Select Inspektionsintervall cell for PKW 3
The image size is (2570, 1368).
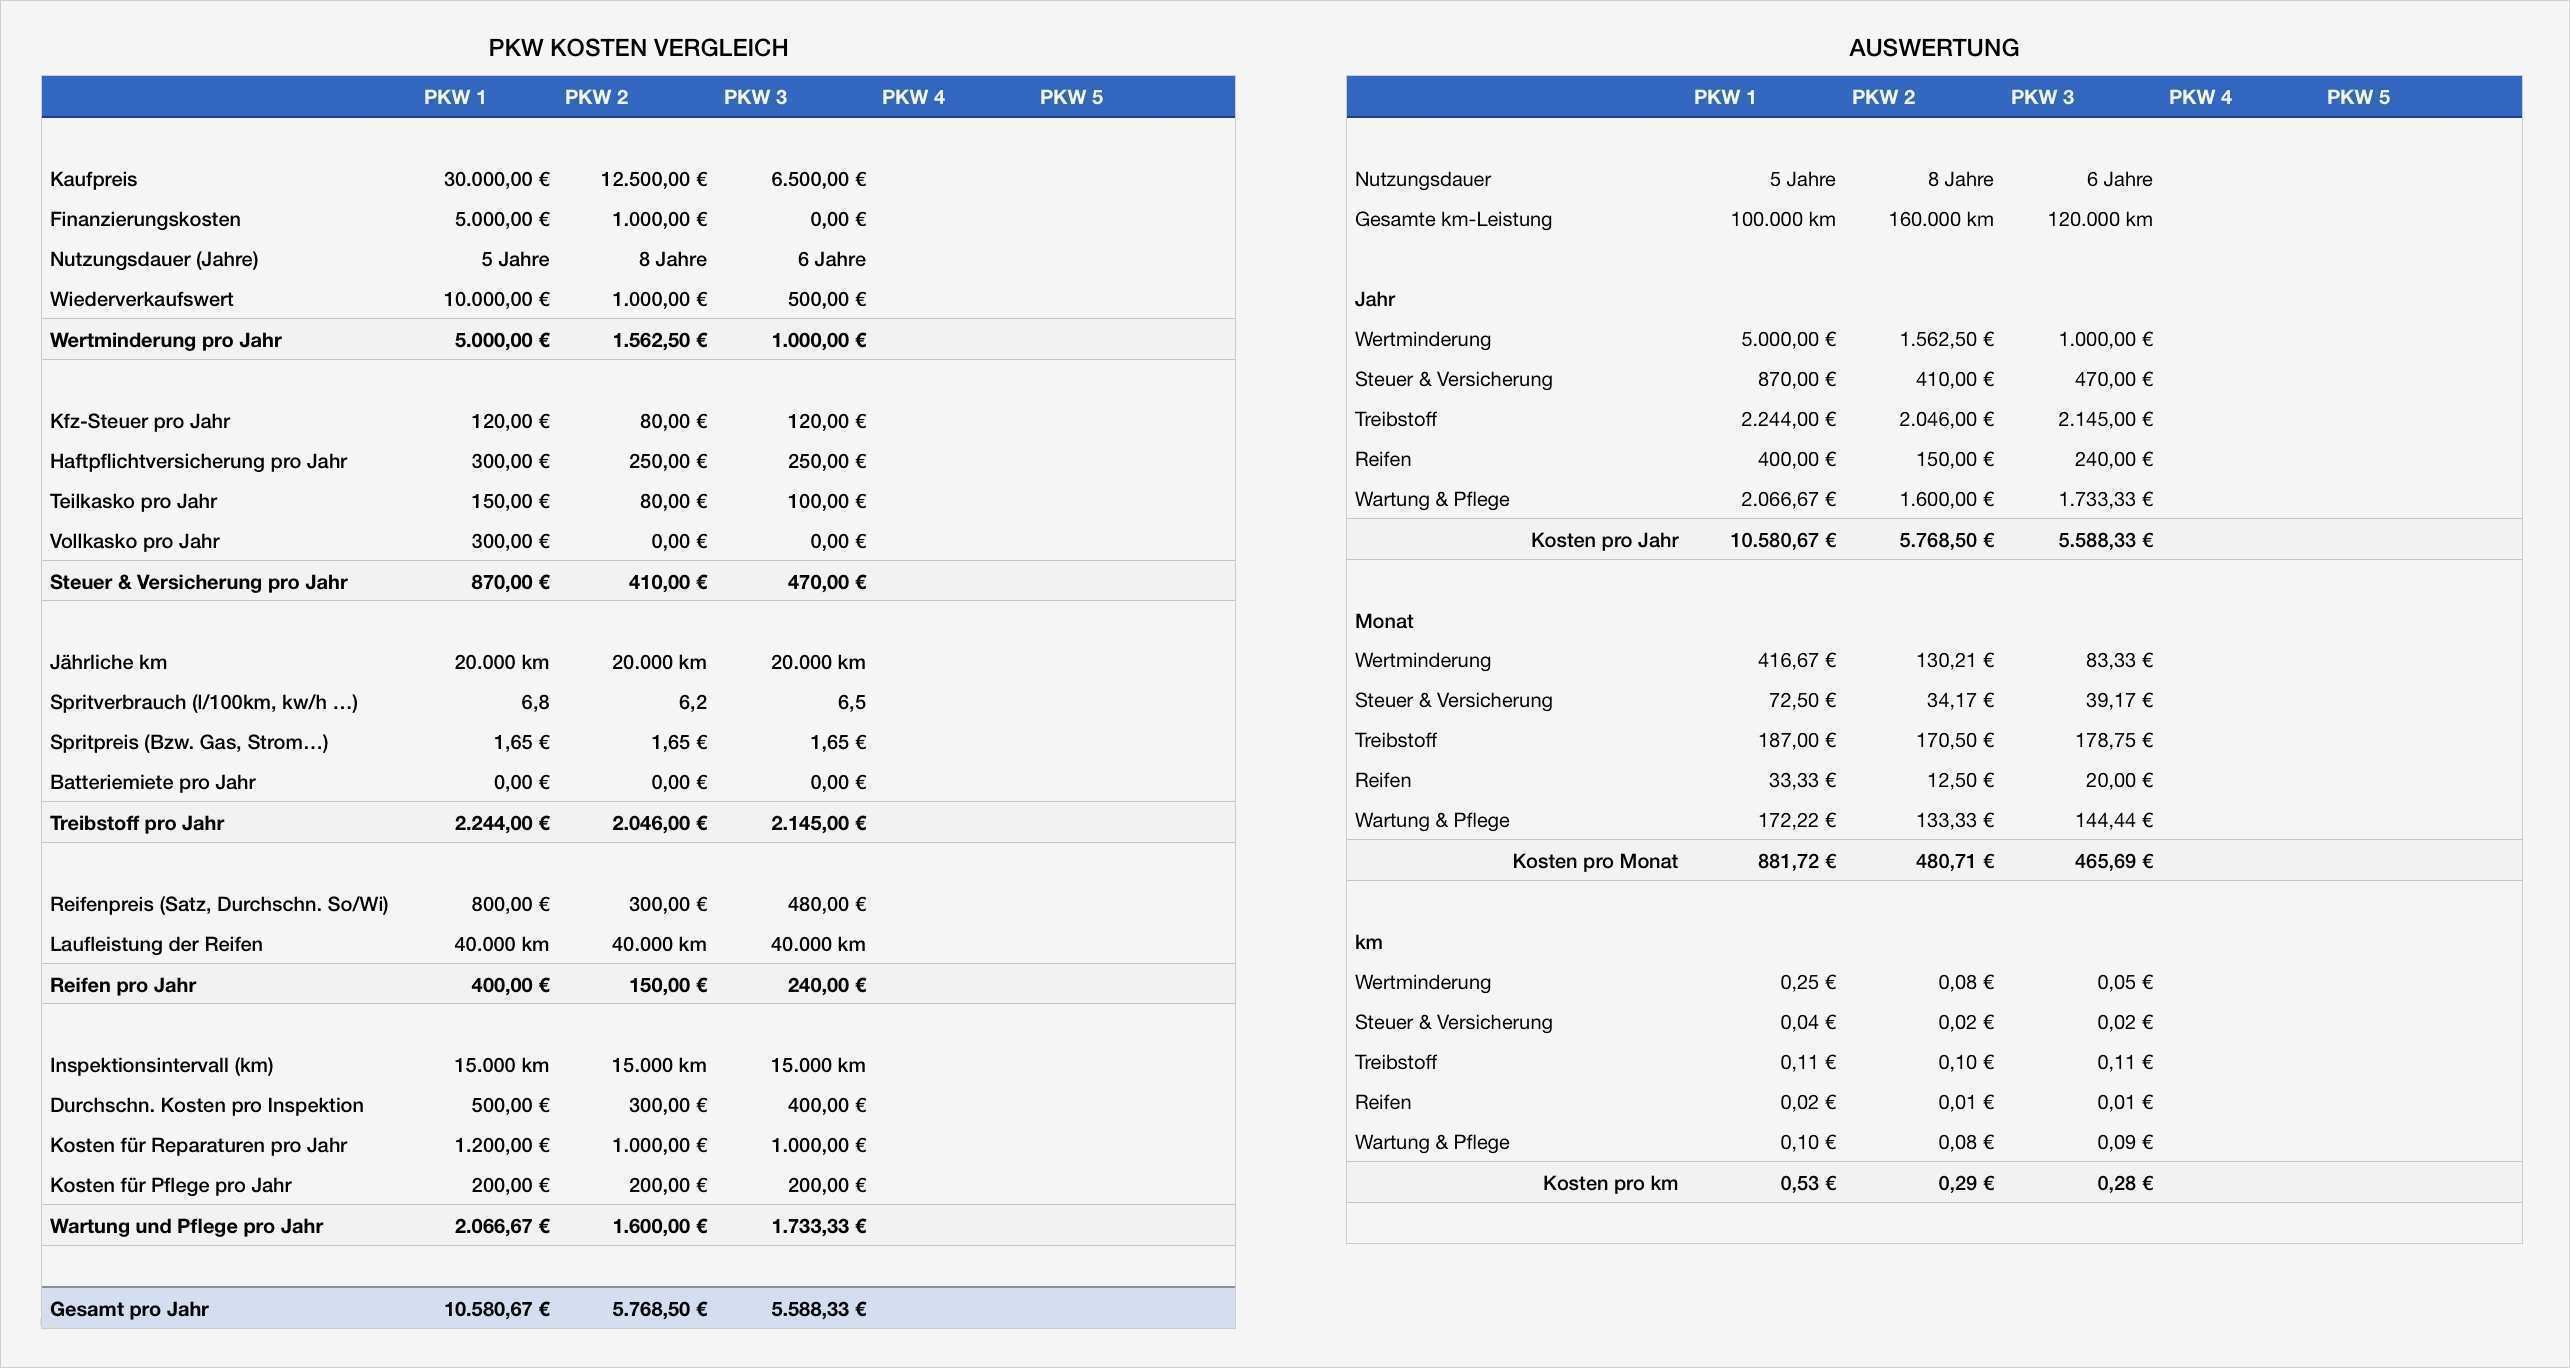[x=817, y=1065]
